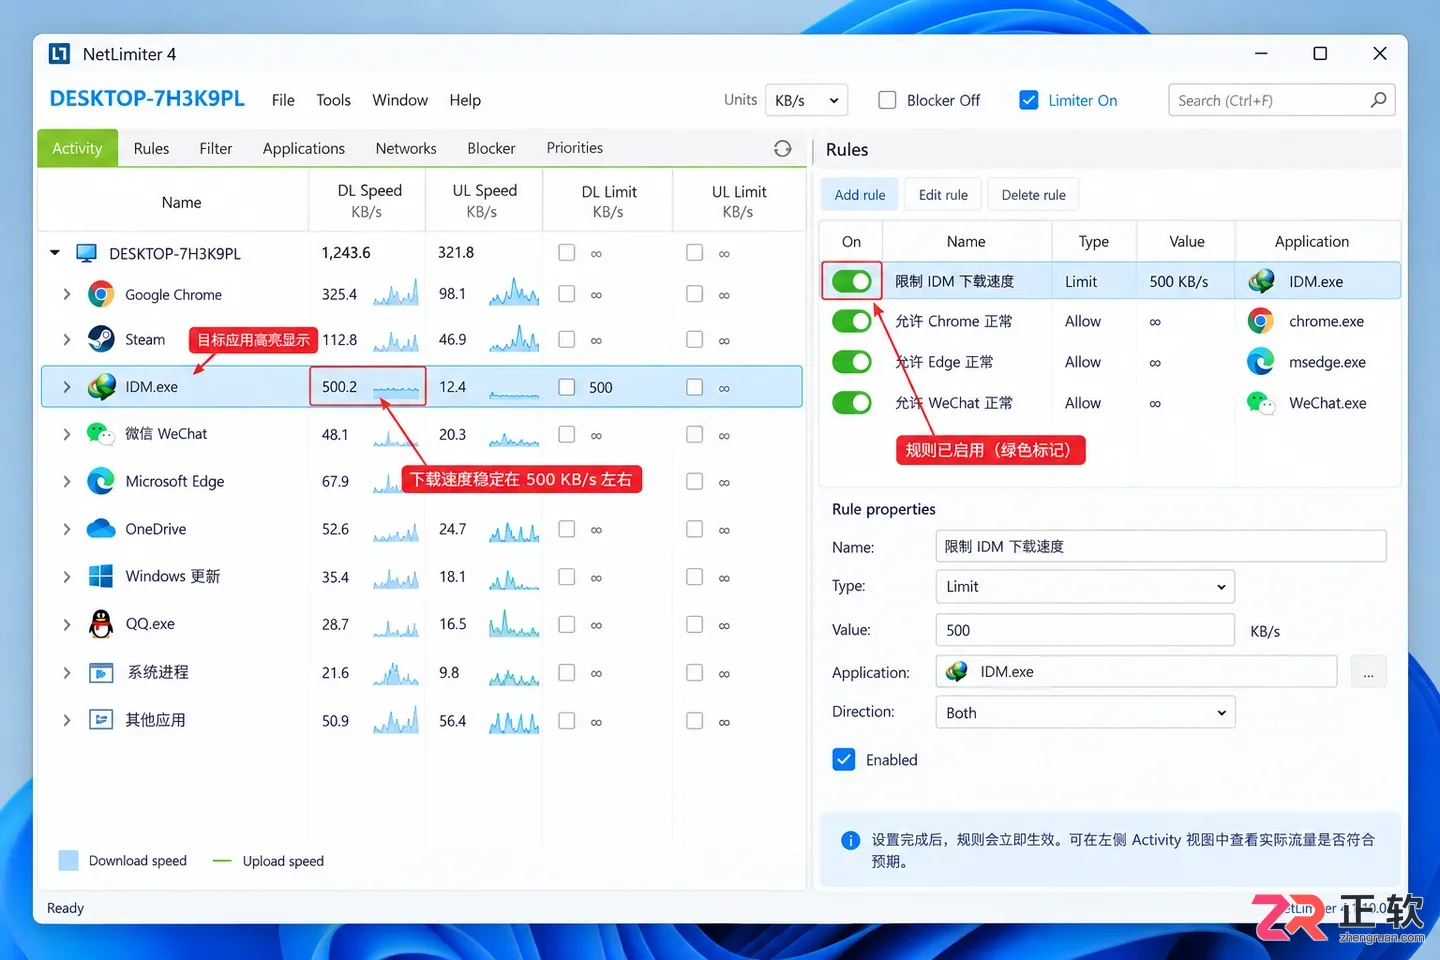Open the Type Limit dropdown
The image size is (1440, 960).
(1085, 586)
